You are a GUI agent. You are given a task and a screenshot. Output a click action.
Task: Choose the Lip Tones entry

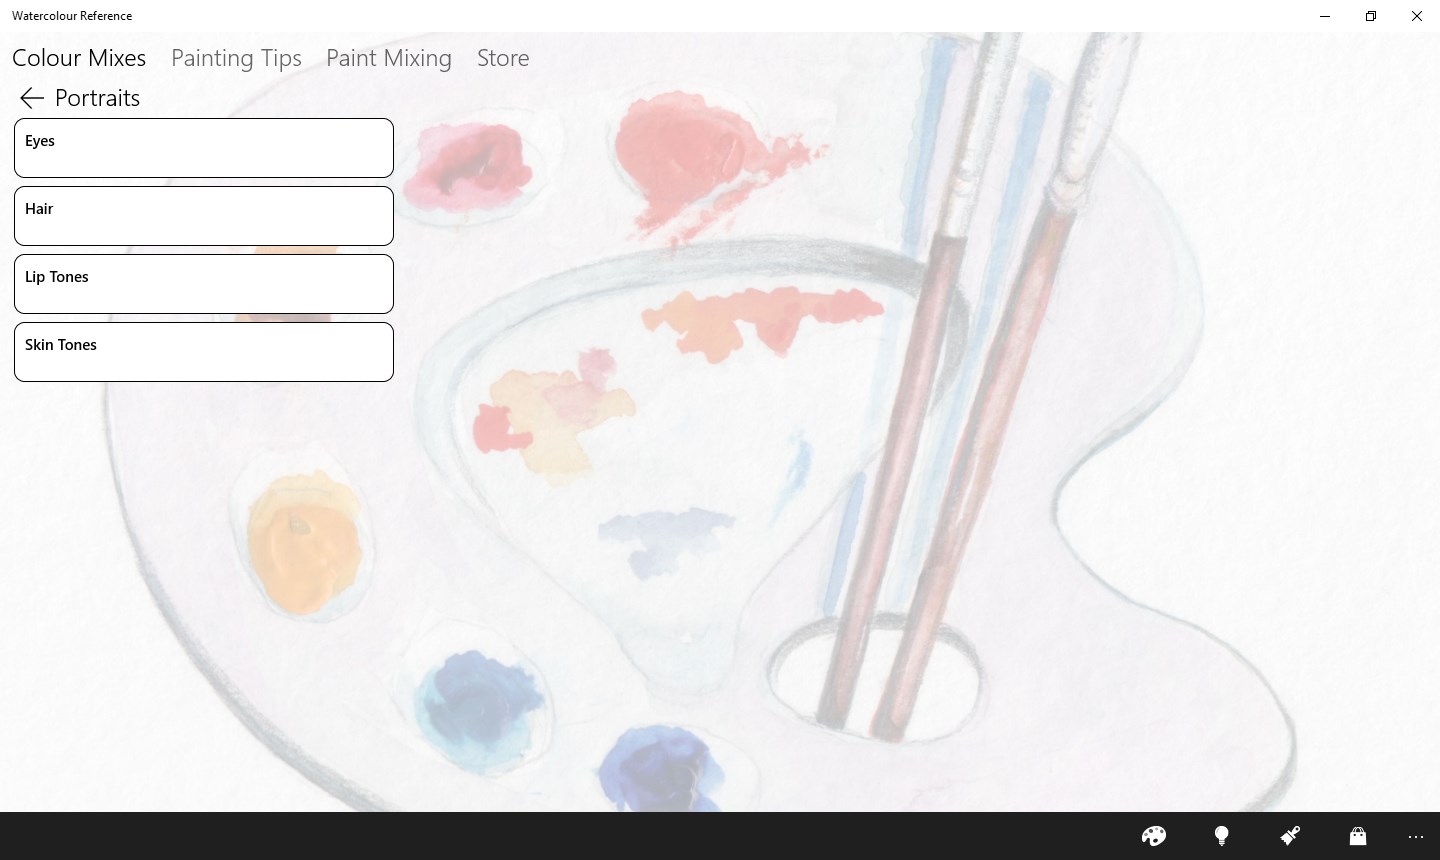[204, 284]
